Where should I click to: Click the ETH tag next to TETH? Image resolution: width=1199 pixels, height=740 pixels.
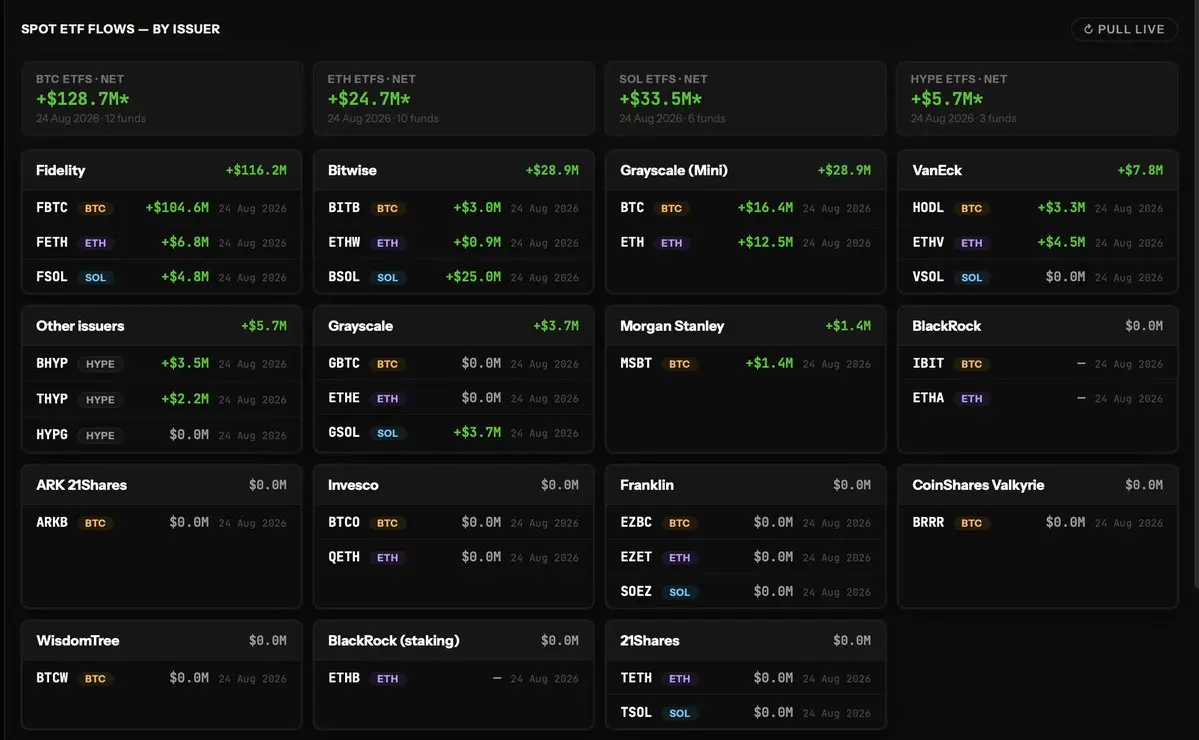pyautogui.click(x=679, y=679)
